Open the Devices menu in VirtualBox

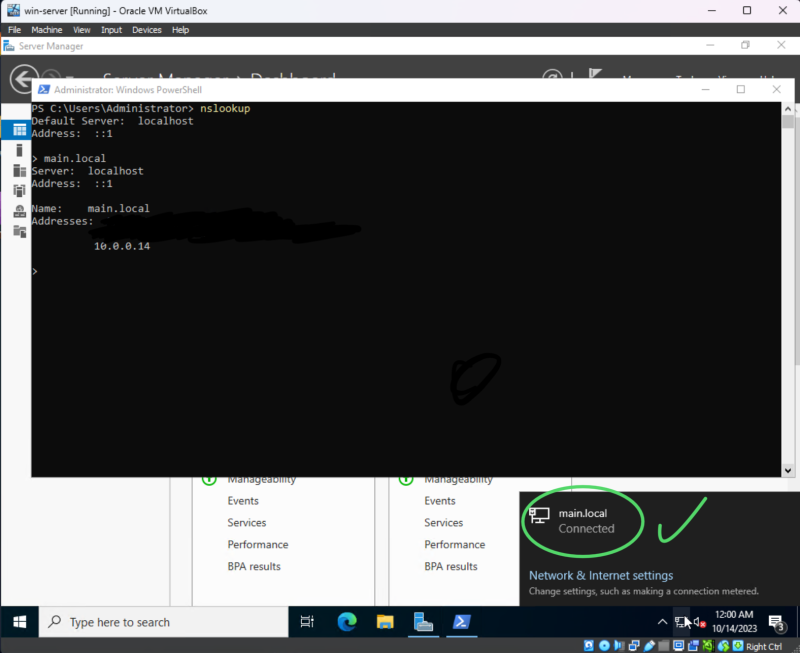pos(146,30)
